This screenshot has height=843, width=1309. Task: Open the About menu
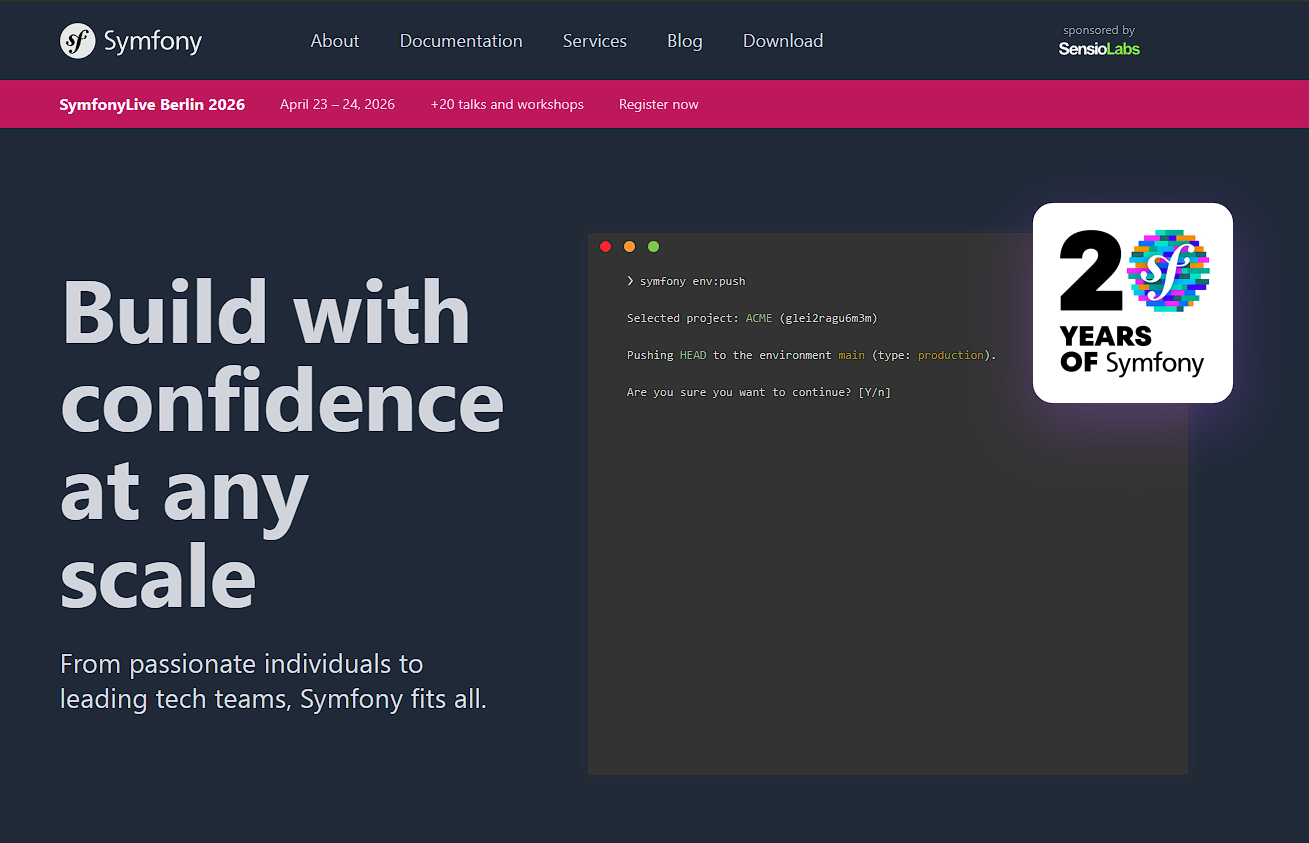tap(334, 40)
